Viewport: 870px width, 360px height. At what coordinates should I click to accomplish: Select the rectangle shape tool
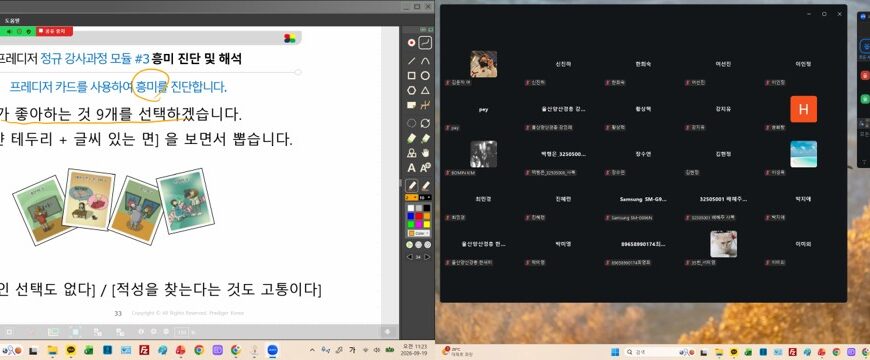(x=412, y=75)
